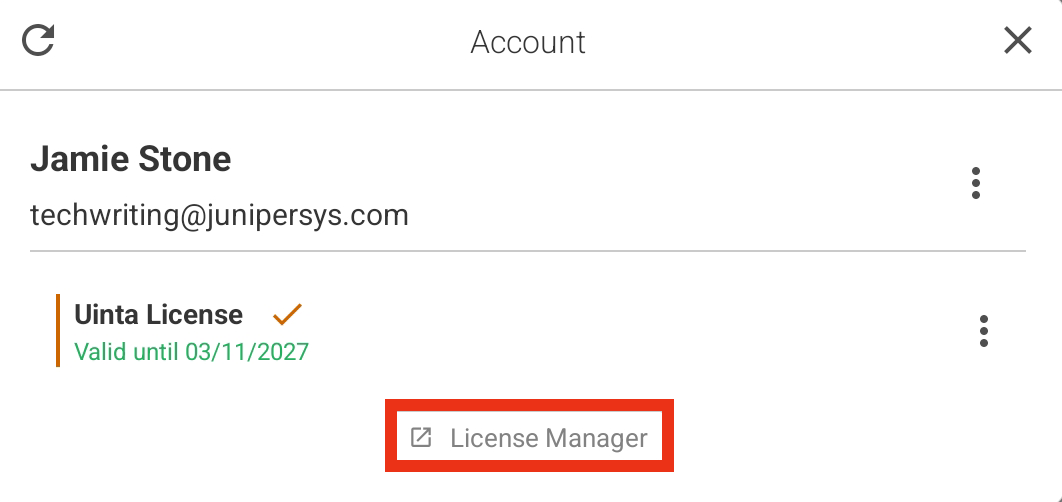
Task: Tap the circular arrow reload icon
Action: [x=38, y=41]
